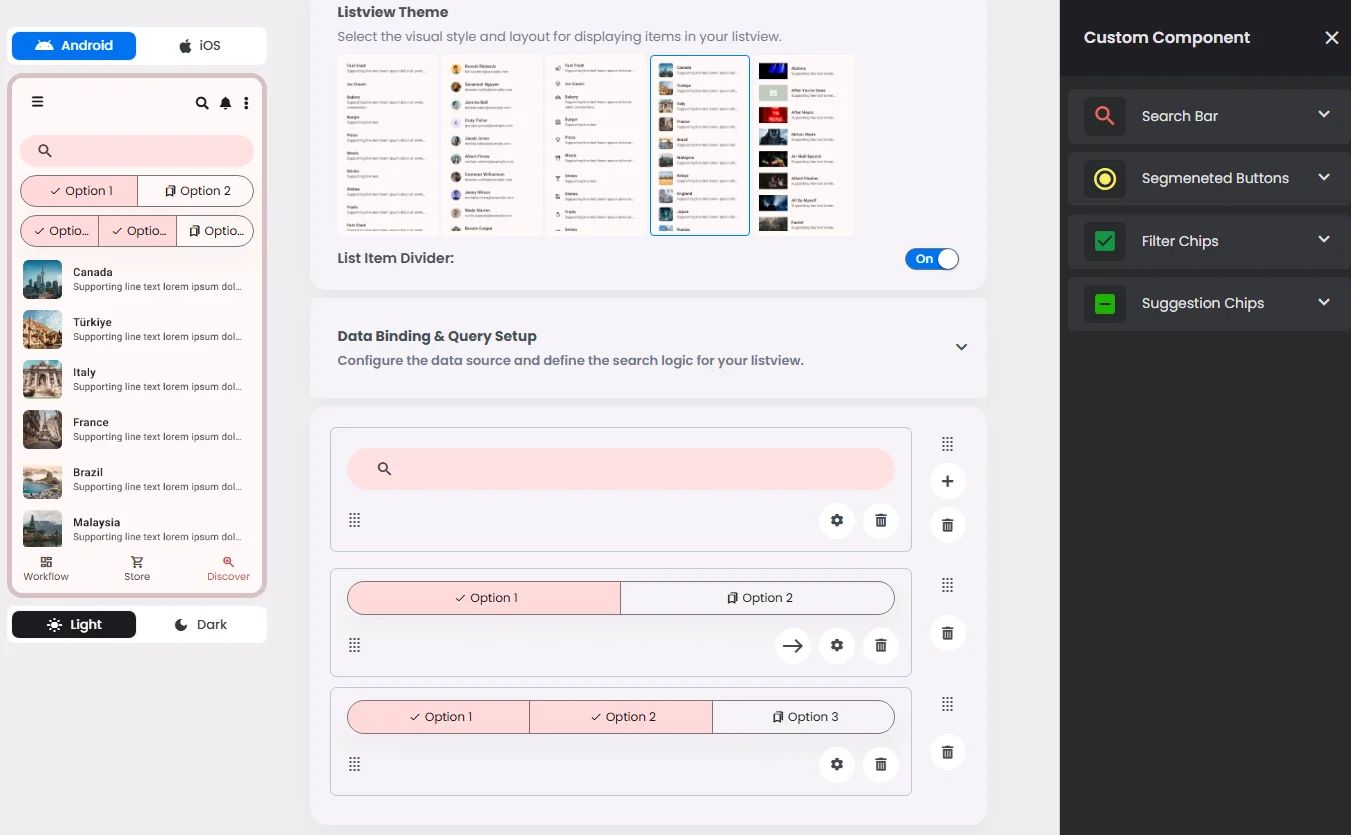
Task: Open the Store tab in phone preview
Action: [x=137, y=568]
